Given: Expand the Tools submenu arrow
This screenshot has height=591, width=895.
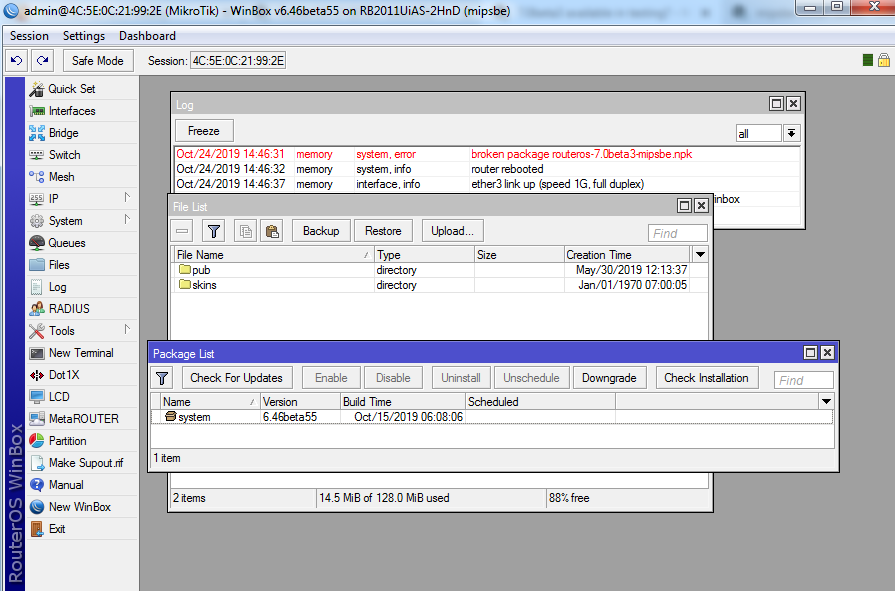Looking at the screenshot, I should (127, 329).
